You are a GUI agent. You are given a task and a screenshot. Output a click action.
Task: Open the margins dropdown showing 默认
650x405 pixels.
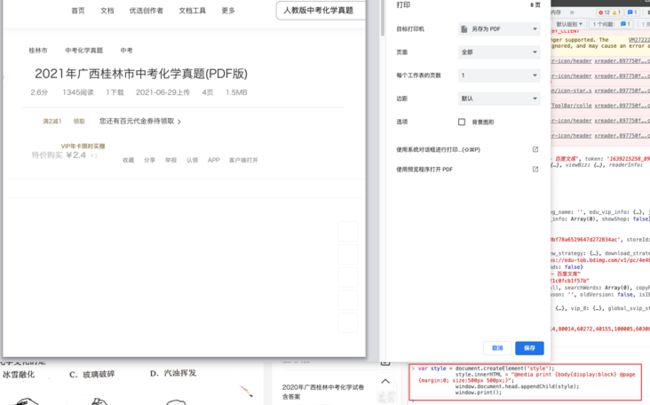(499, 99)
